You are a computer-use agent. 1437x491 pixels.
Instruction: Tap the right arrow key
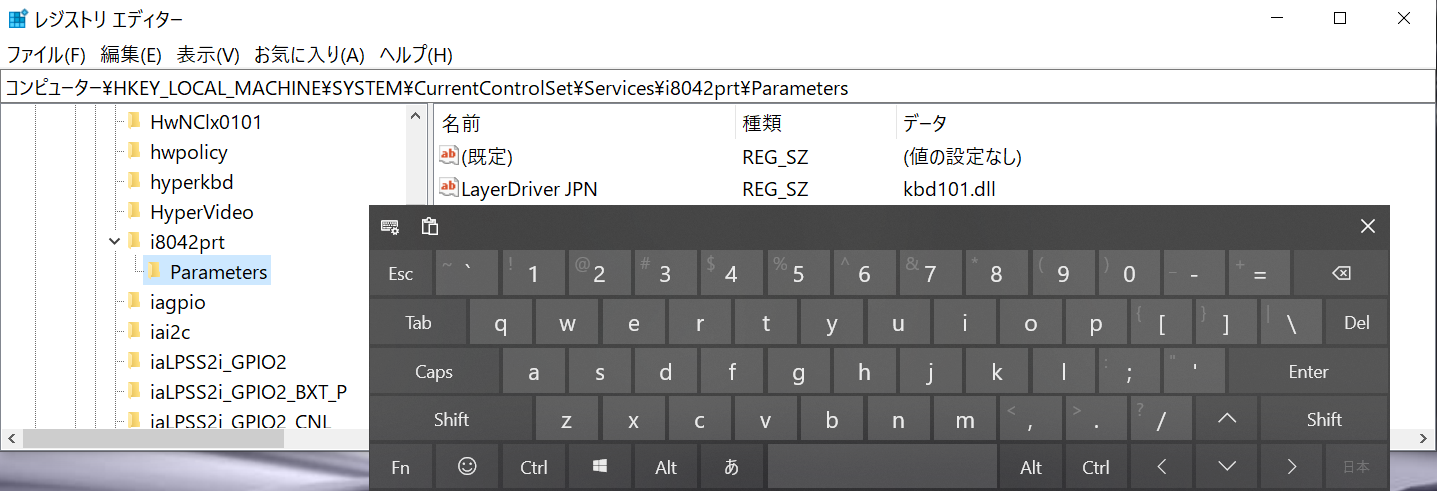1292,467
